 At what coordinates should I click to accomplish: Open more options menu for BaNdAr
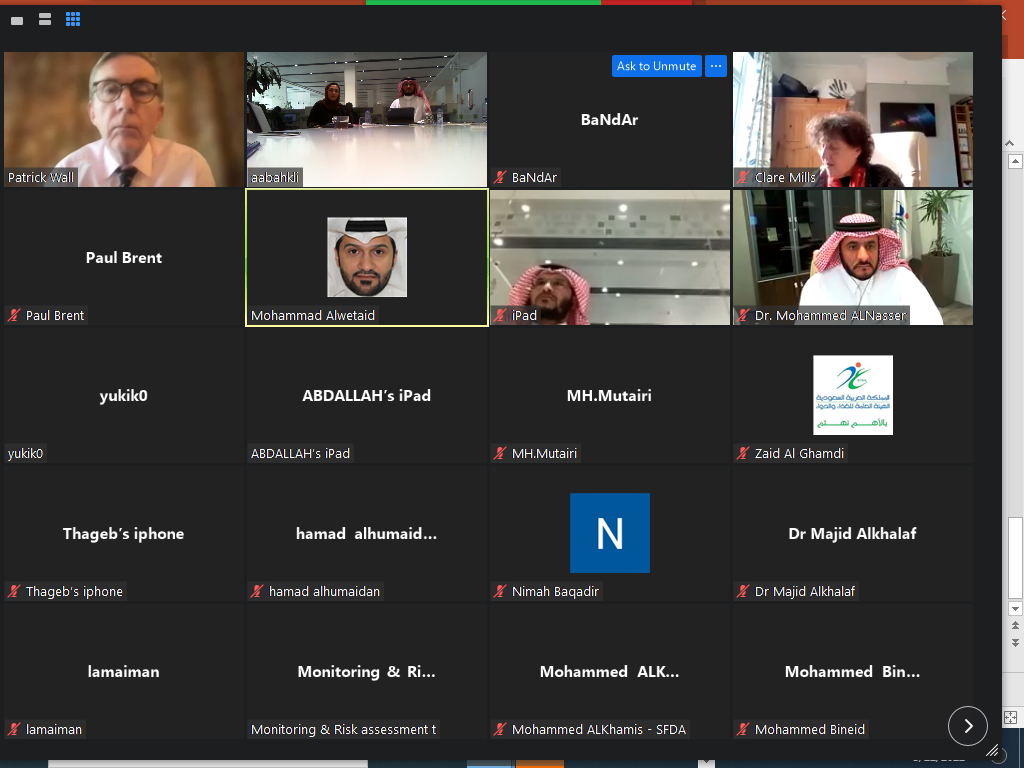[715, 66]
